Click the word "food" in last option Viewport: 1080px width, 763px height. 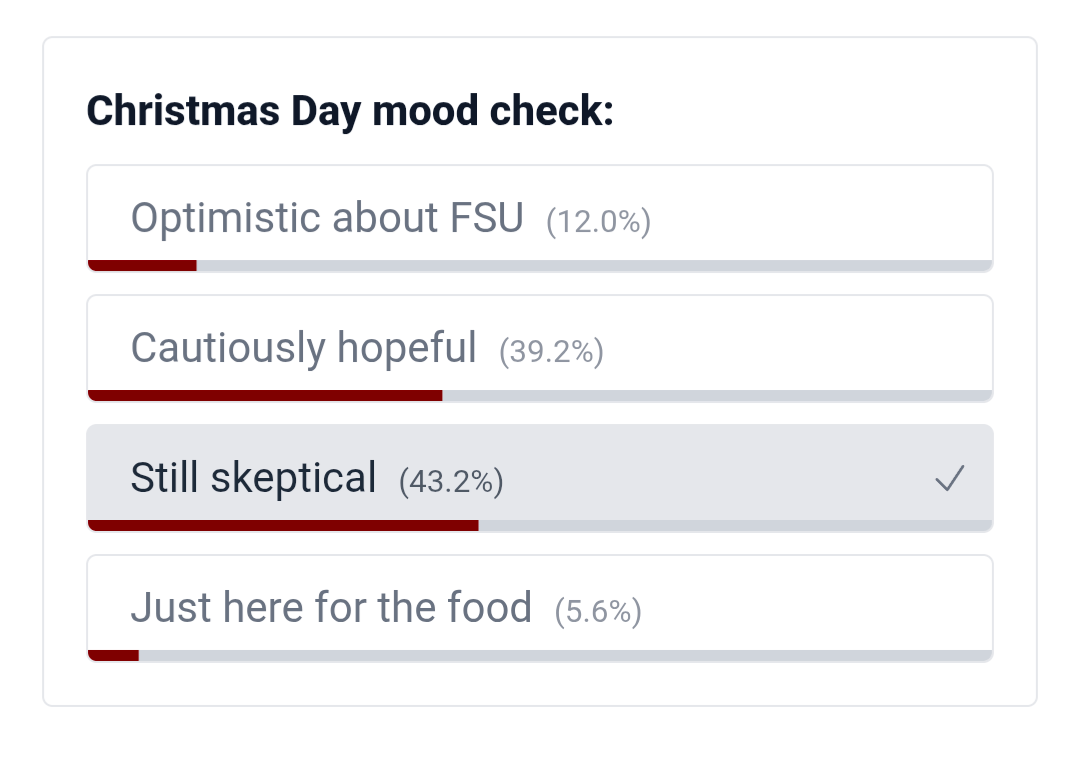point(490,608)
